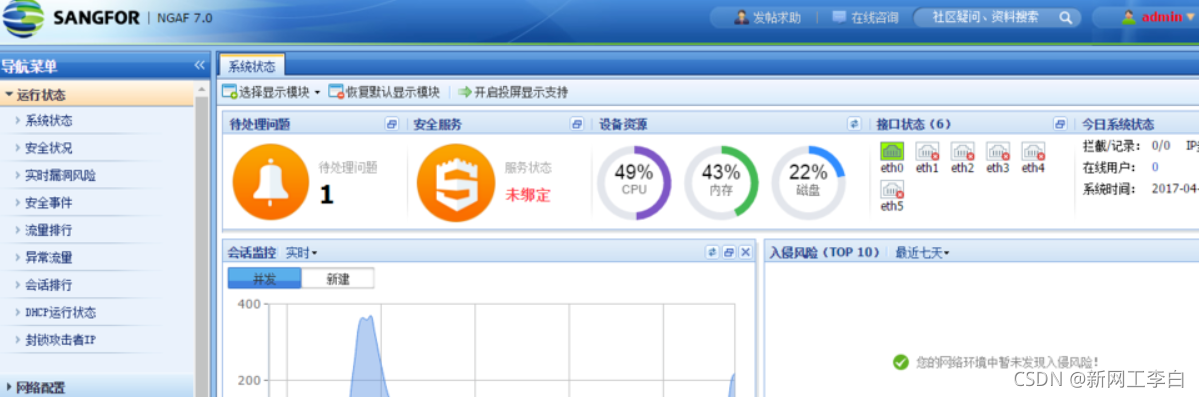
Task: Click the admin user avatar icon
Action: pyautogui.click(x=1129, y=17)
